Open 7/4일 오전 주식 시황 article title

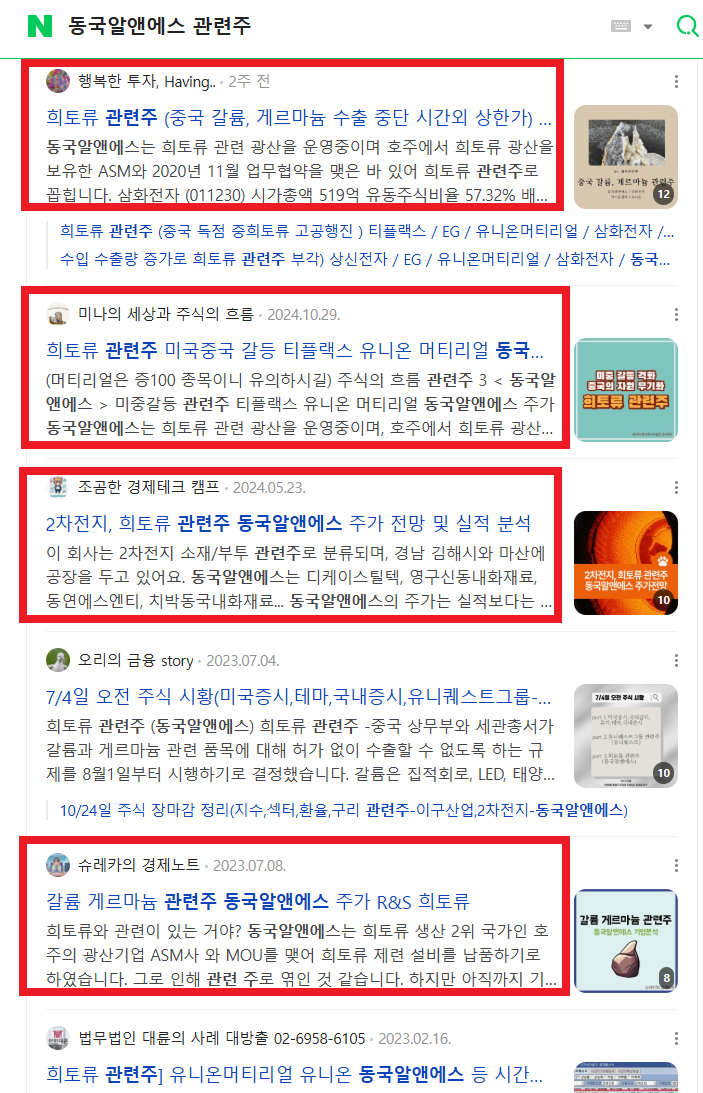pyautogui.click(x=298, y=696)
